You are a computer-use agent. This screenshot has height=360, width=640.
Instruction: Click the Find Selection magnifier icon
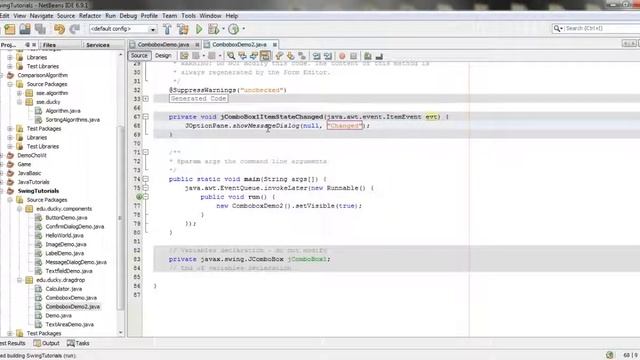click(x=231, y=56)
